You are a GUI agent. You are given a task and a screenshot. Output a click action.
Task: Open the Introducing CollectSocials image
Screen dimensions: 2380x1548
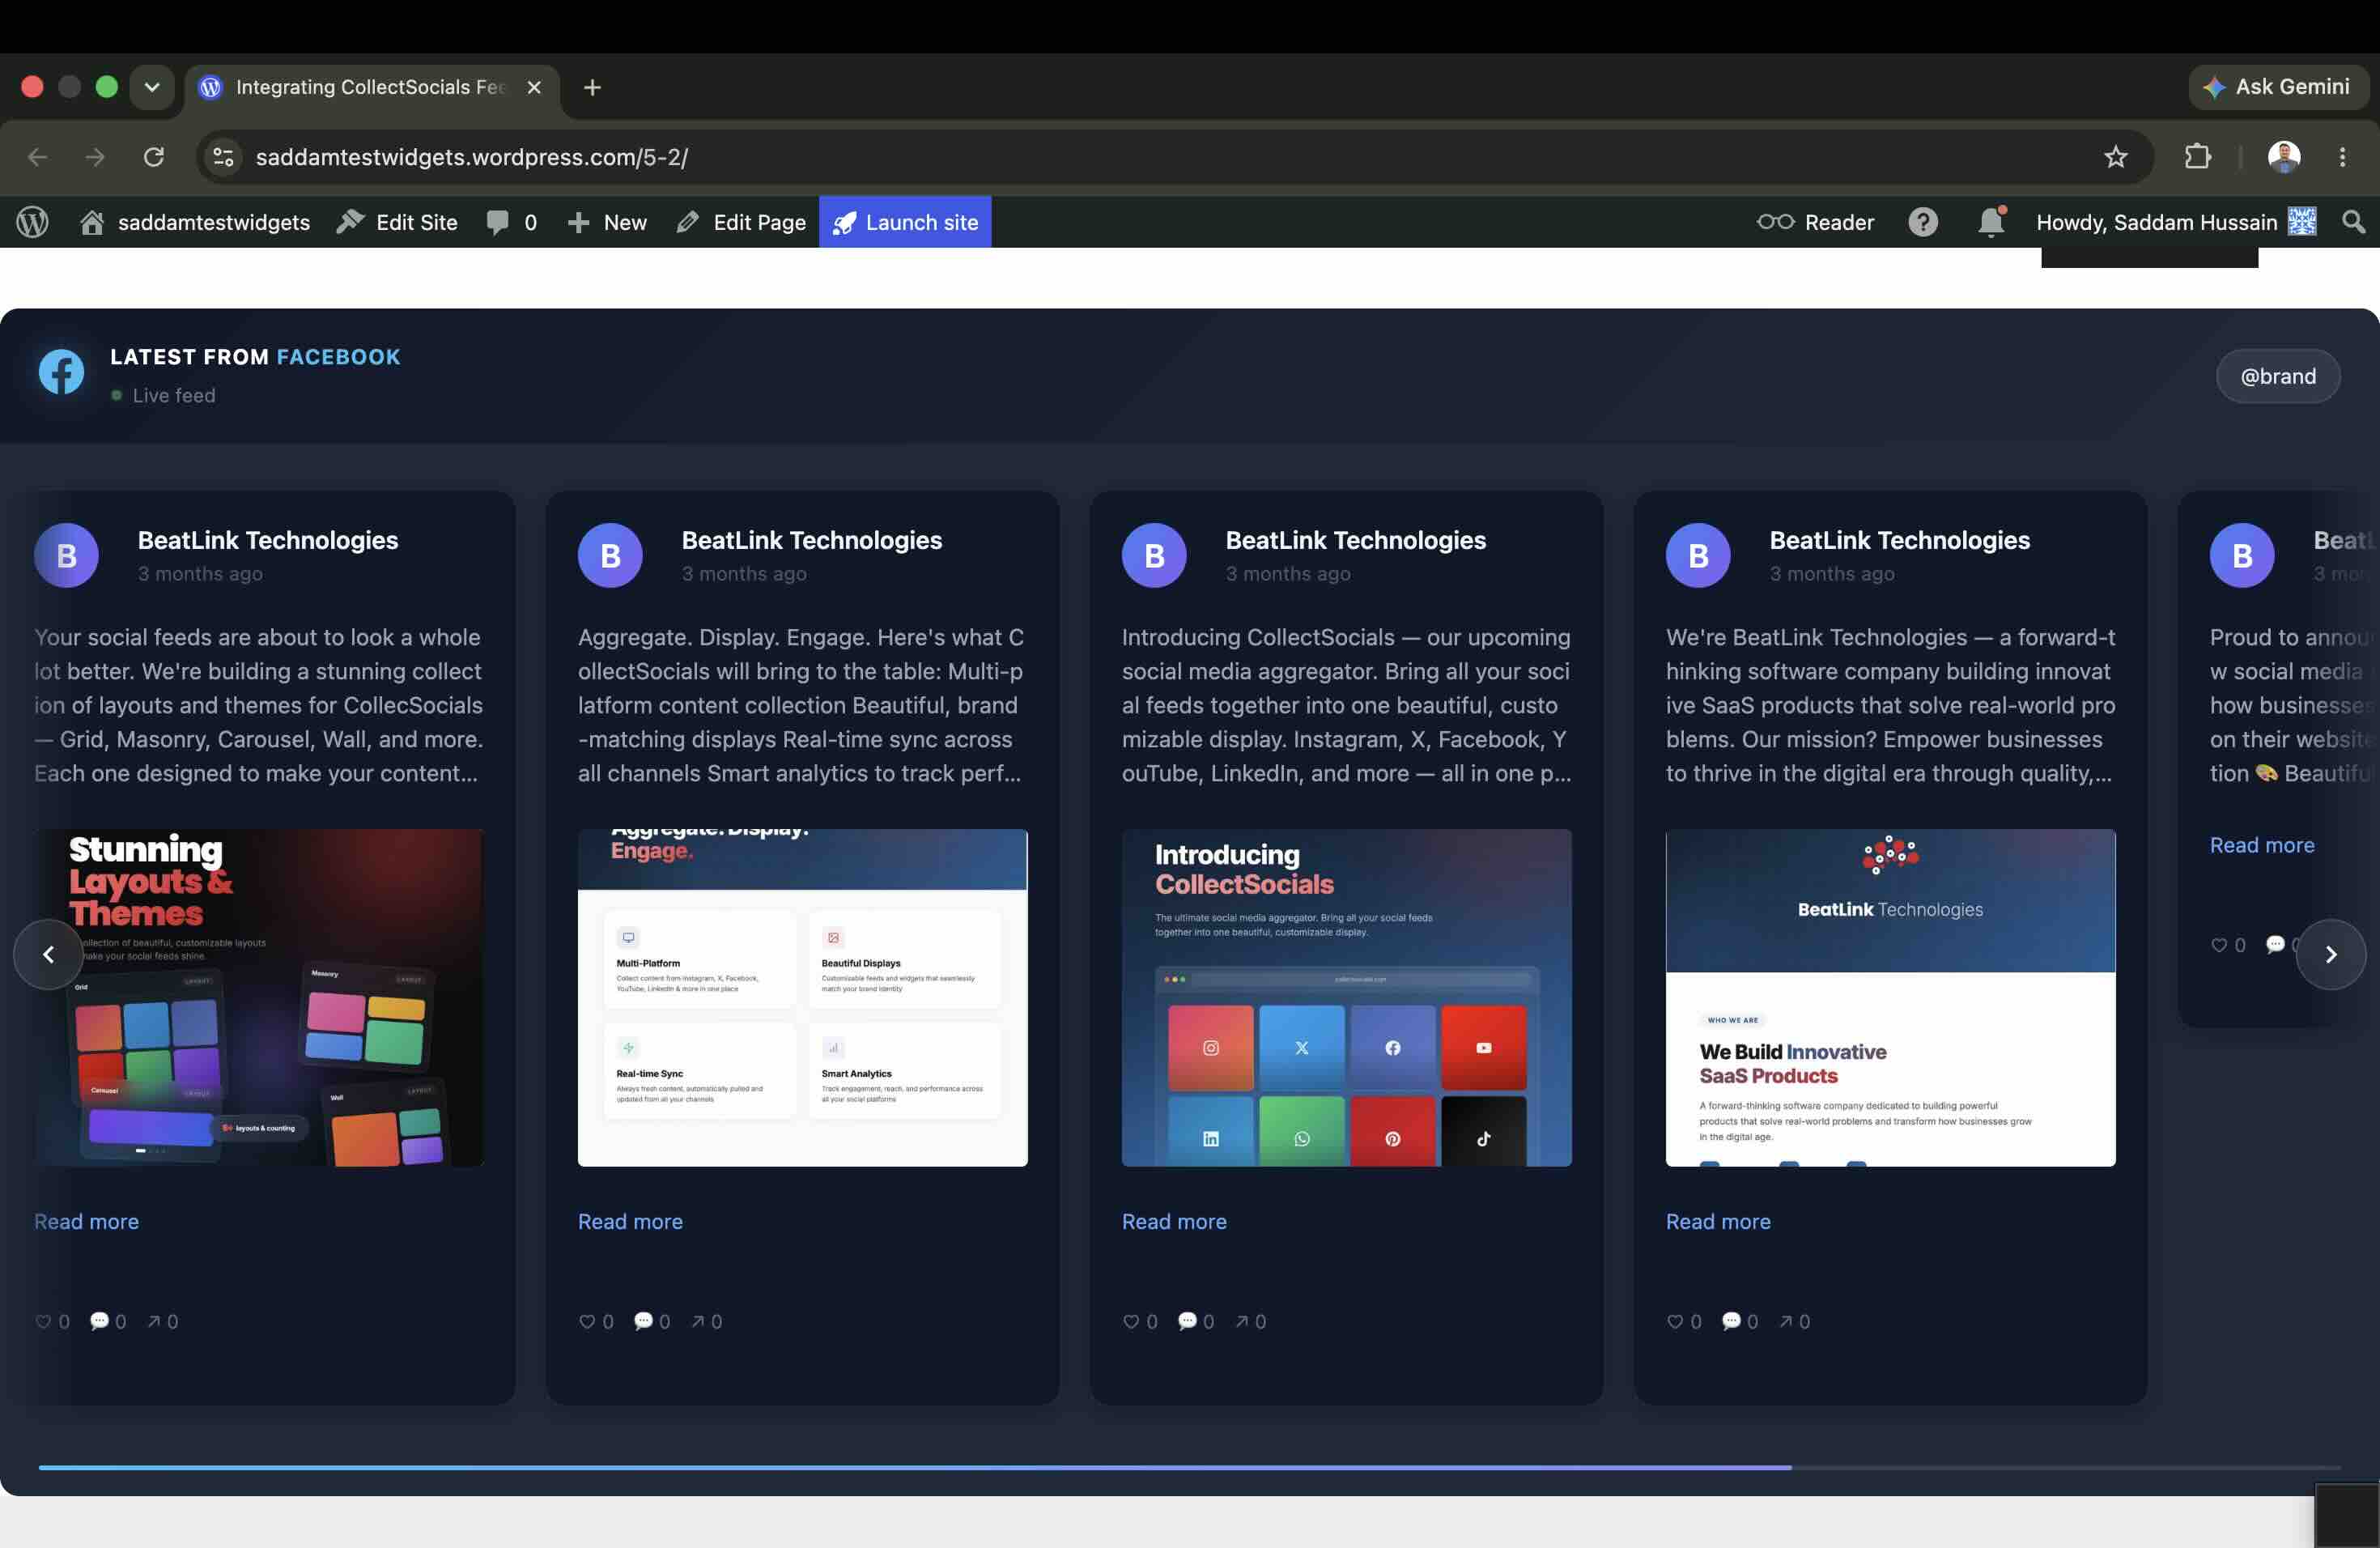coord(1346,997)
